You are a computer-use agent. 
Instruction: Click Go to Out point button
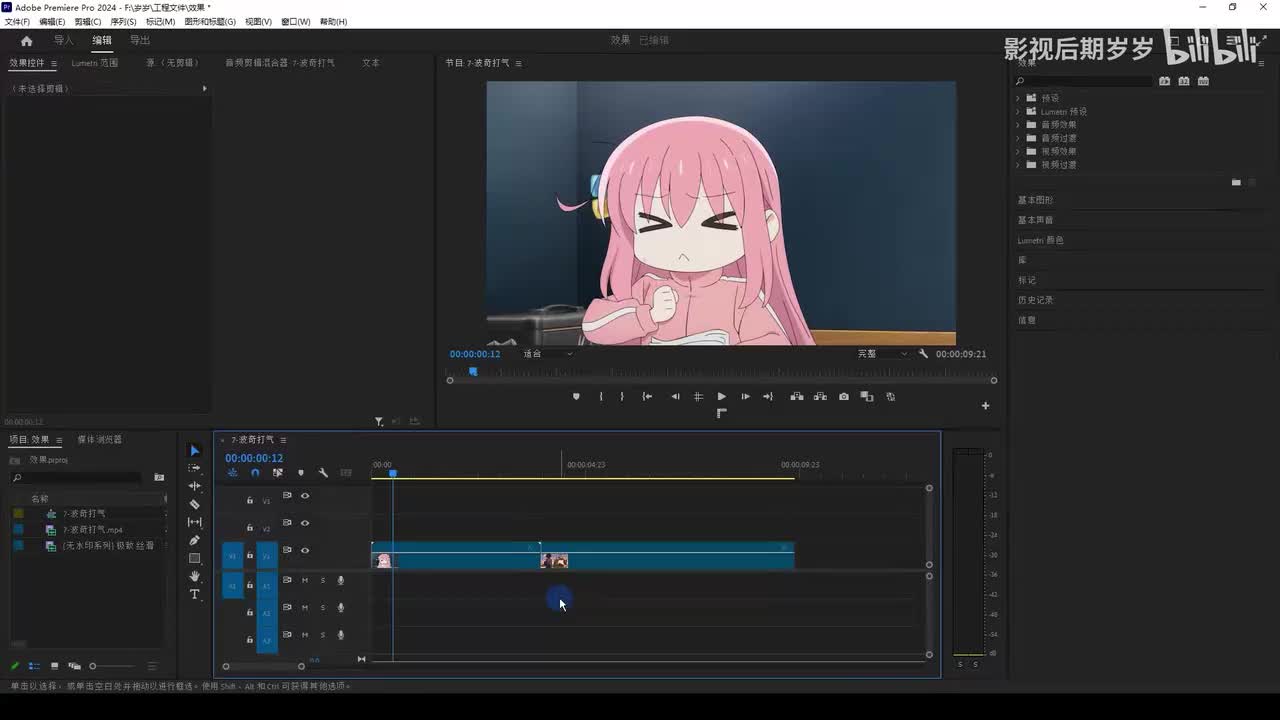[768, 397]
